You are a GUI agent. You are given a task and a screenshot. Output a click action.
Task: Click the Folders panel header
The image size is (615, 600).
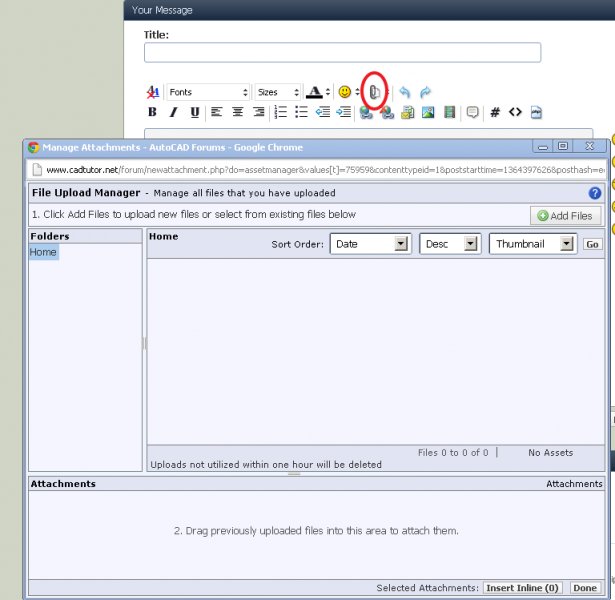coord(85,236)
